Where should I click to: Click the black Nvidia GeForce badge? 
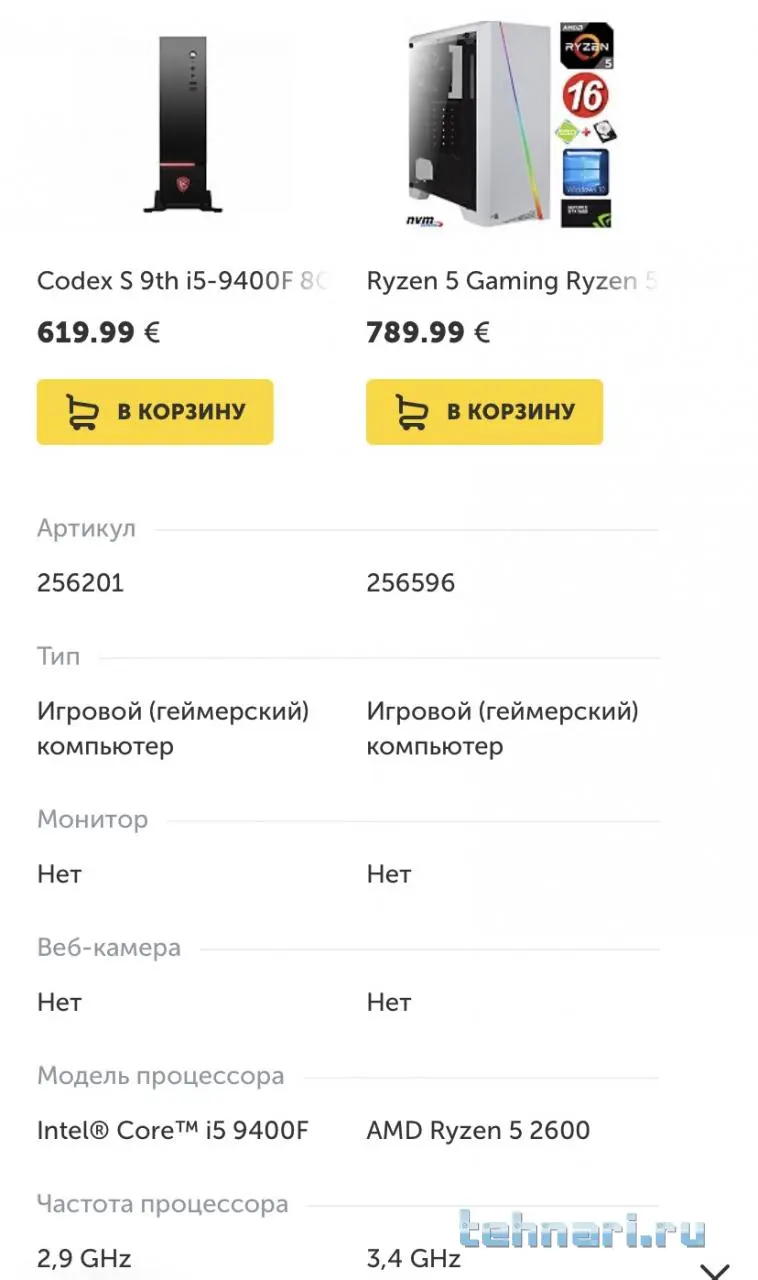586,213
